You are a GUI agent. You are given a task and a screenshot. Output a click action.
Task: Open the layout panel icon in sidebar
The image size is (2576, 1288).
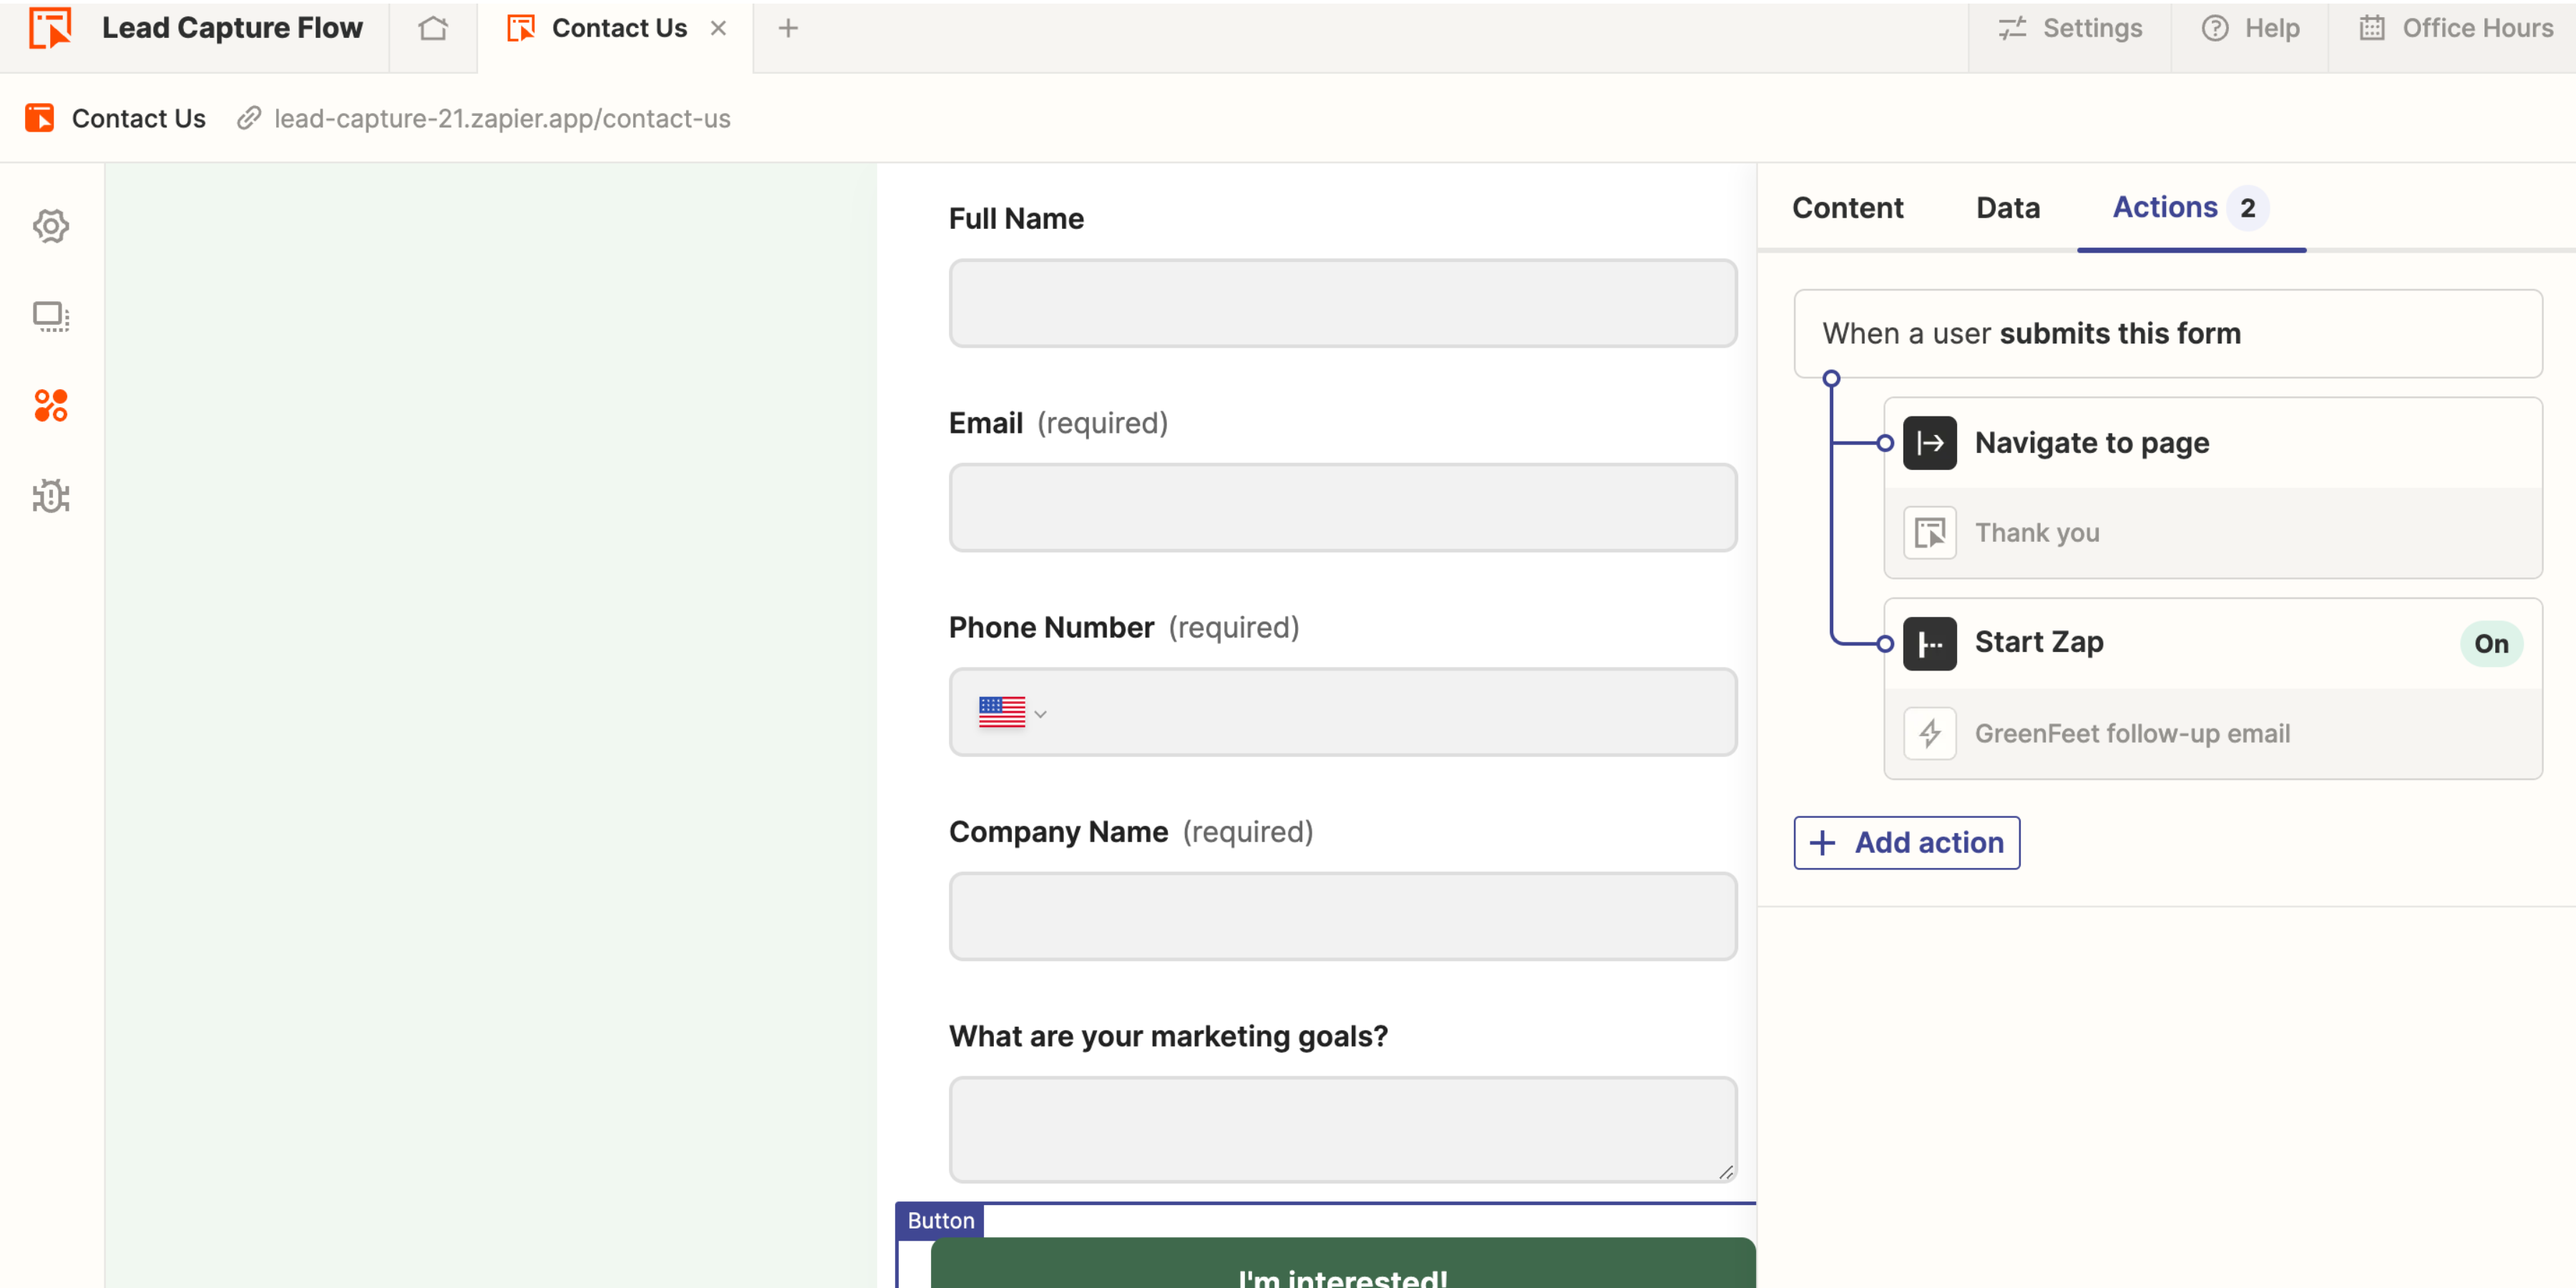pos(51,316)
